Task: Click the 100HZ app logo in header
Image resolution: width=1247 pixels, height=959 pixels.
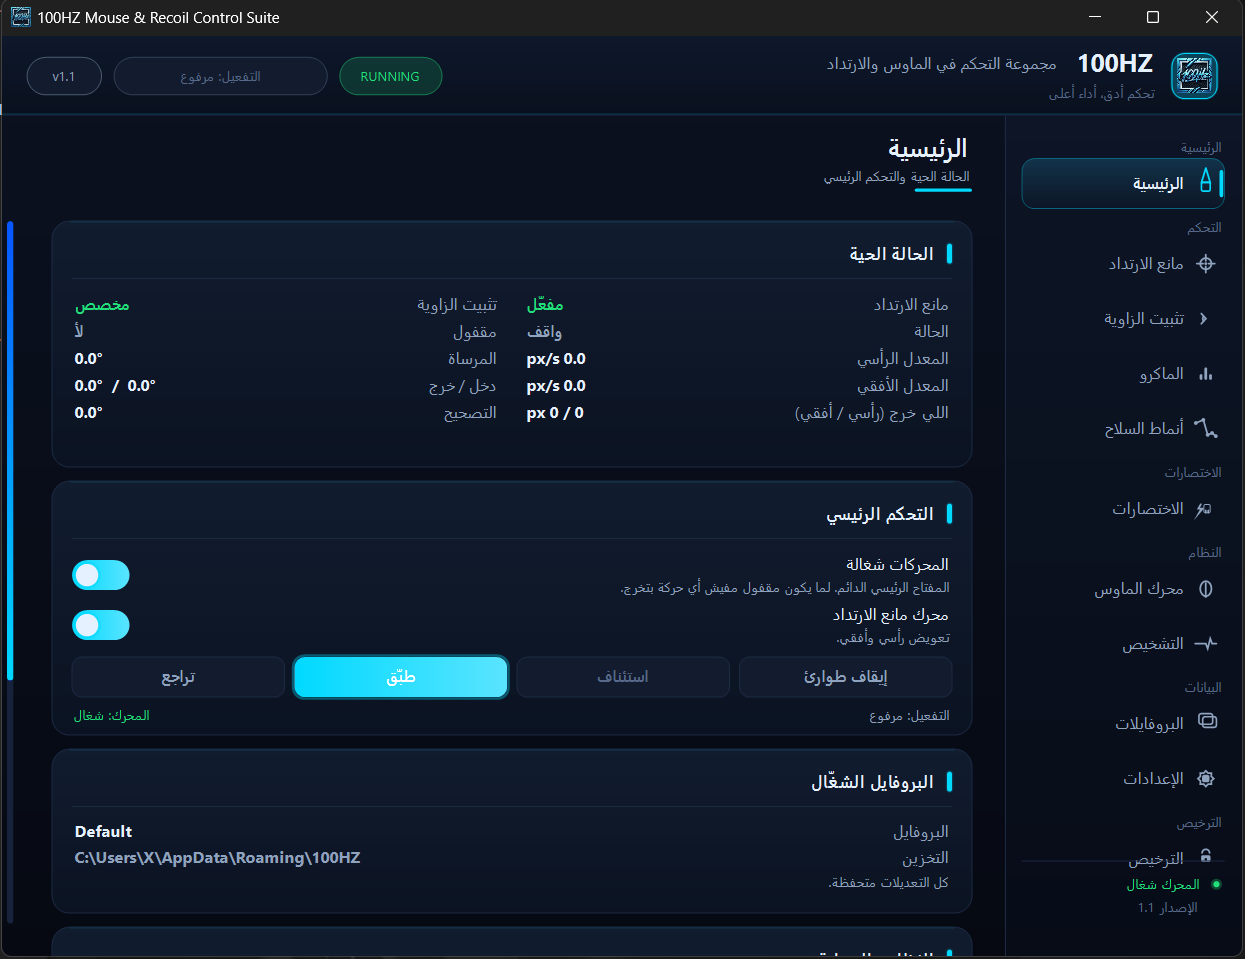Action: (1194, 76)
